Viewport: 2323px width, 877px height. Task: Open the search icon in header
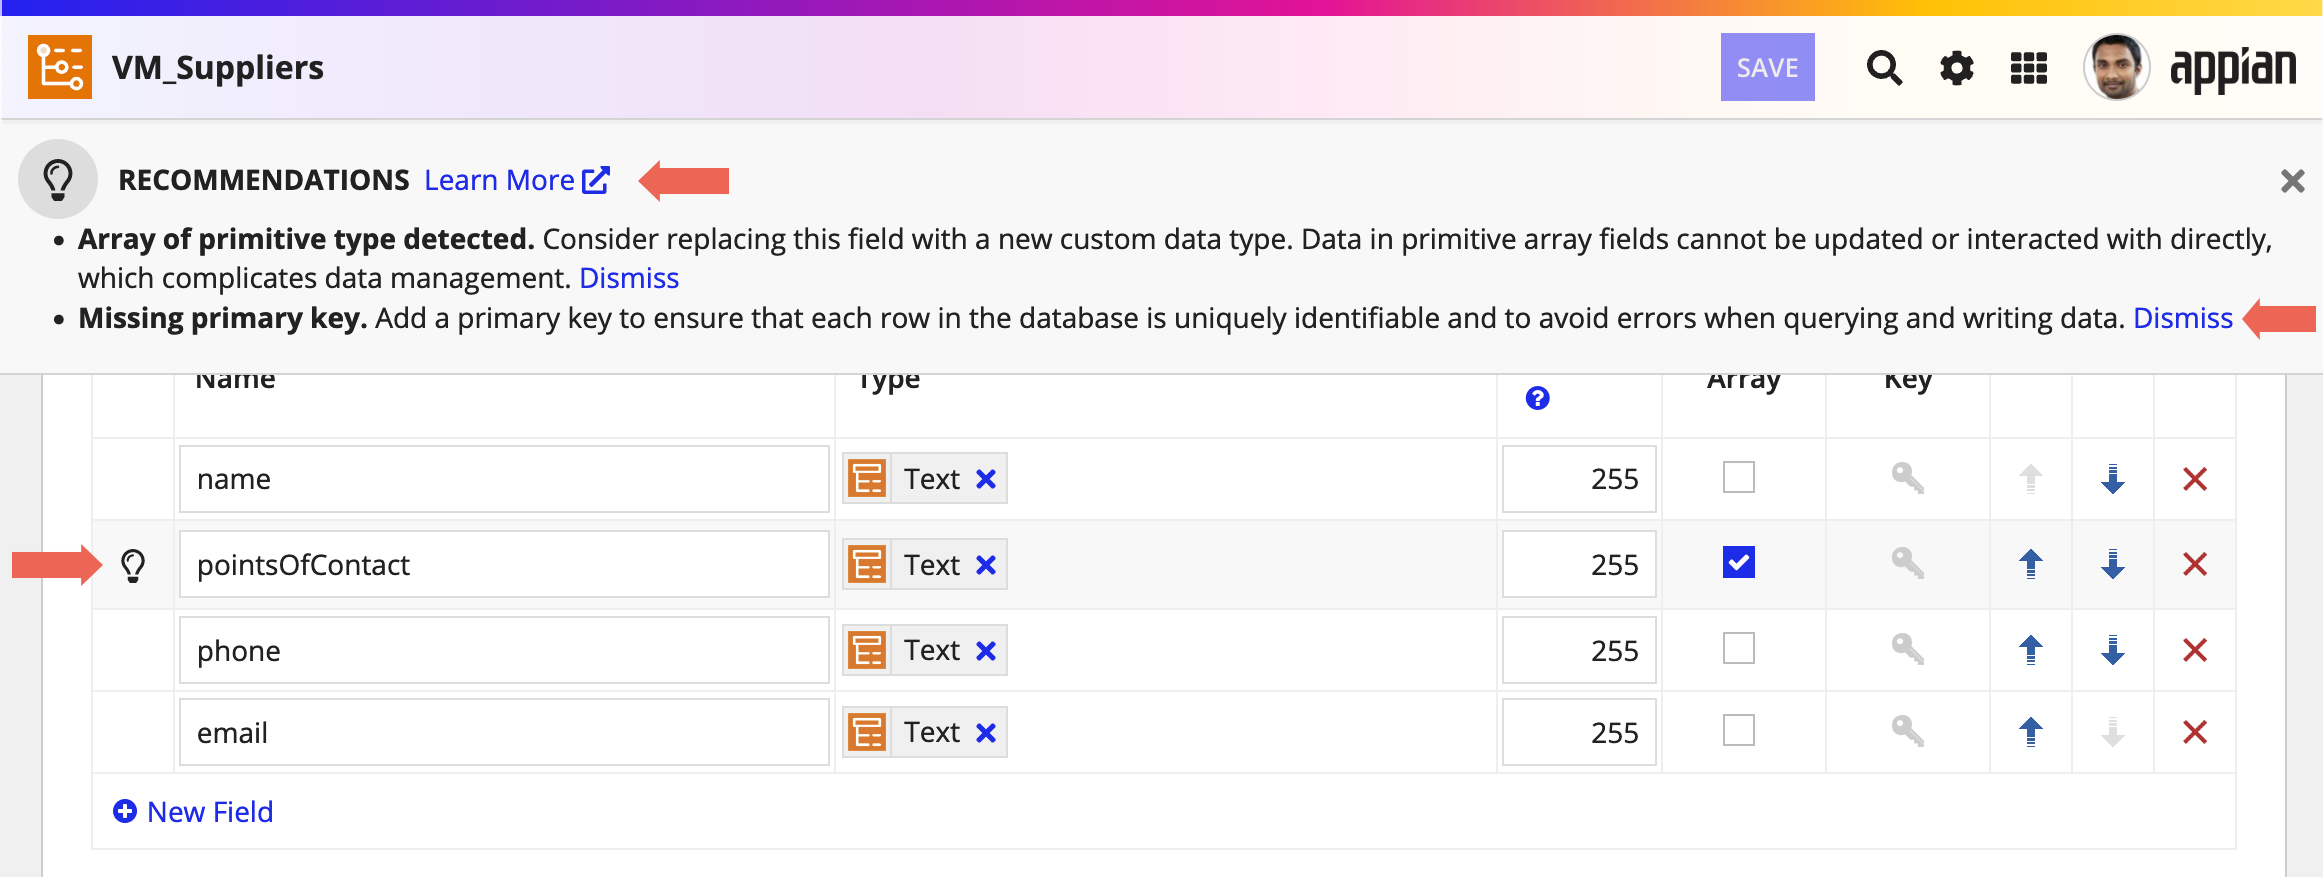click(x=1884, y=68)
